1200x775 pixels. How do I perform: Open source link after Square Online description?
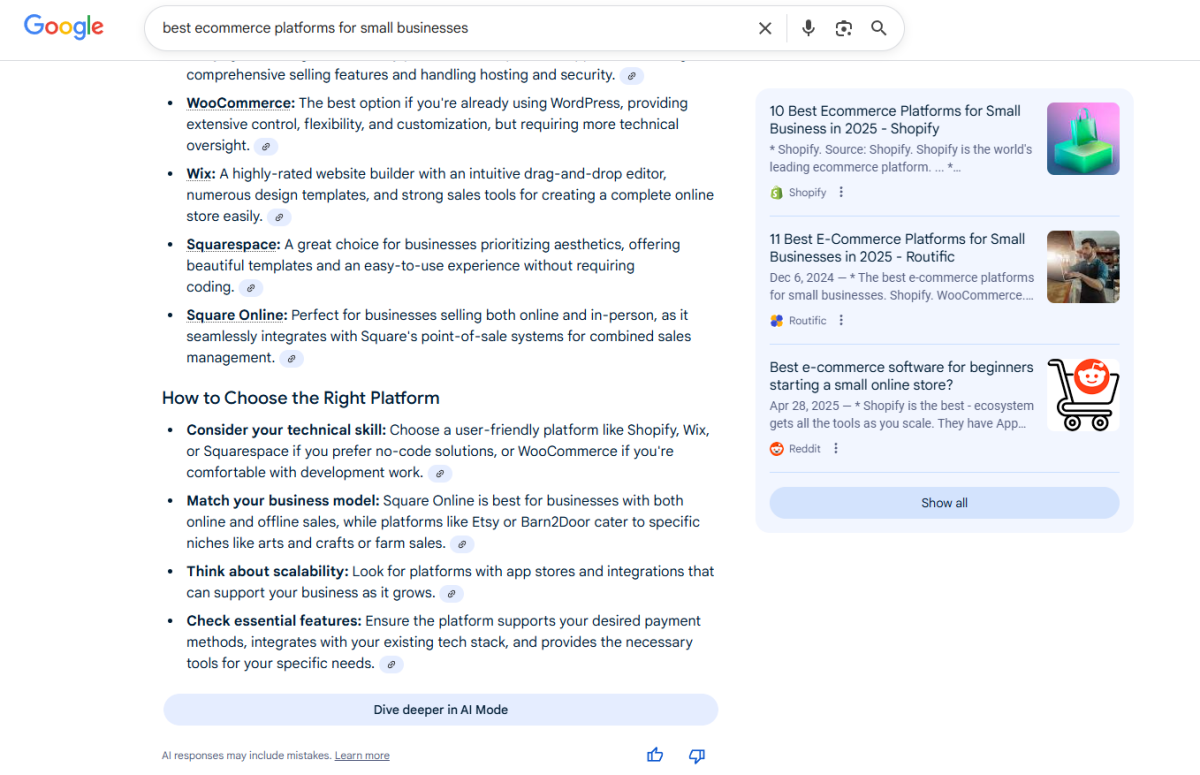pyautogui.click(x=292, y=358)
